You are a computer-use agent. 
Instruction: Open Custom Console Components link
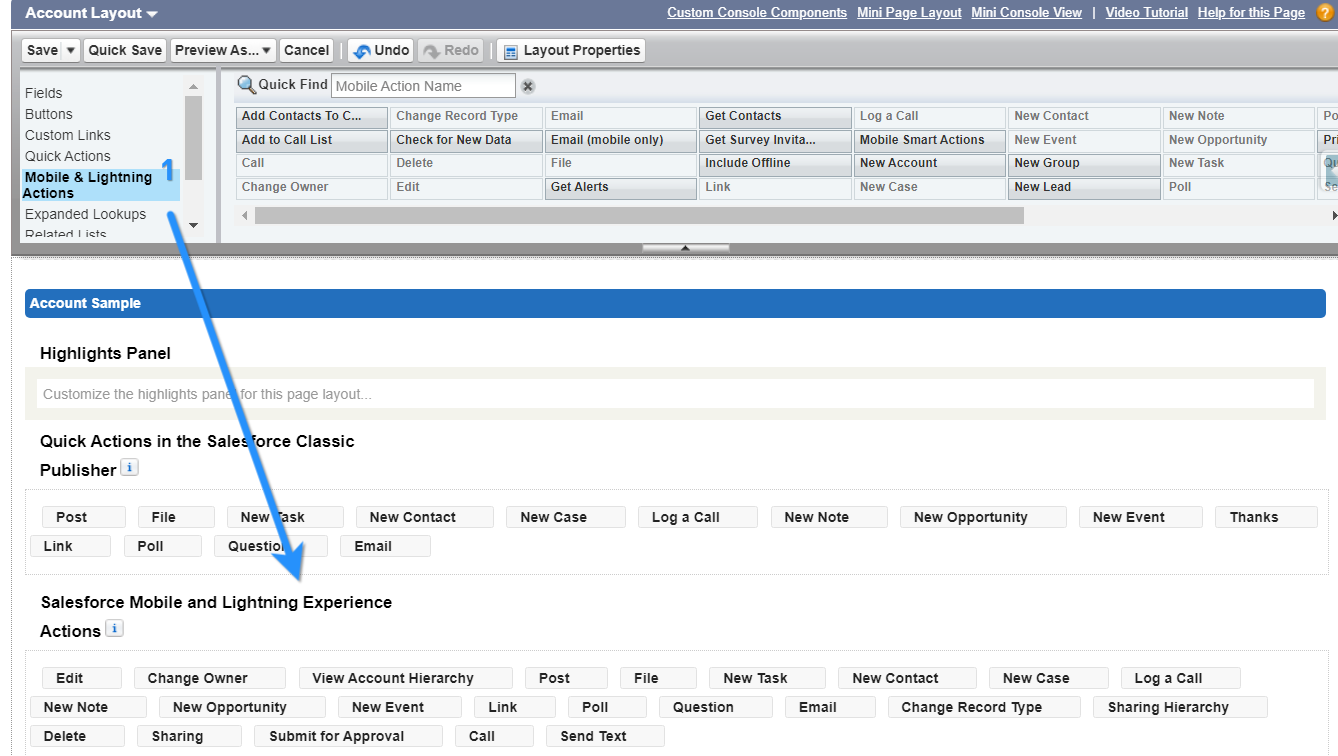coord(757,13)
